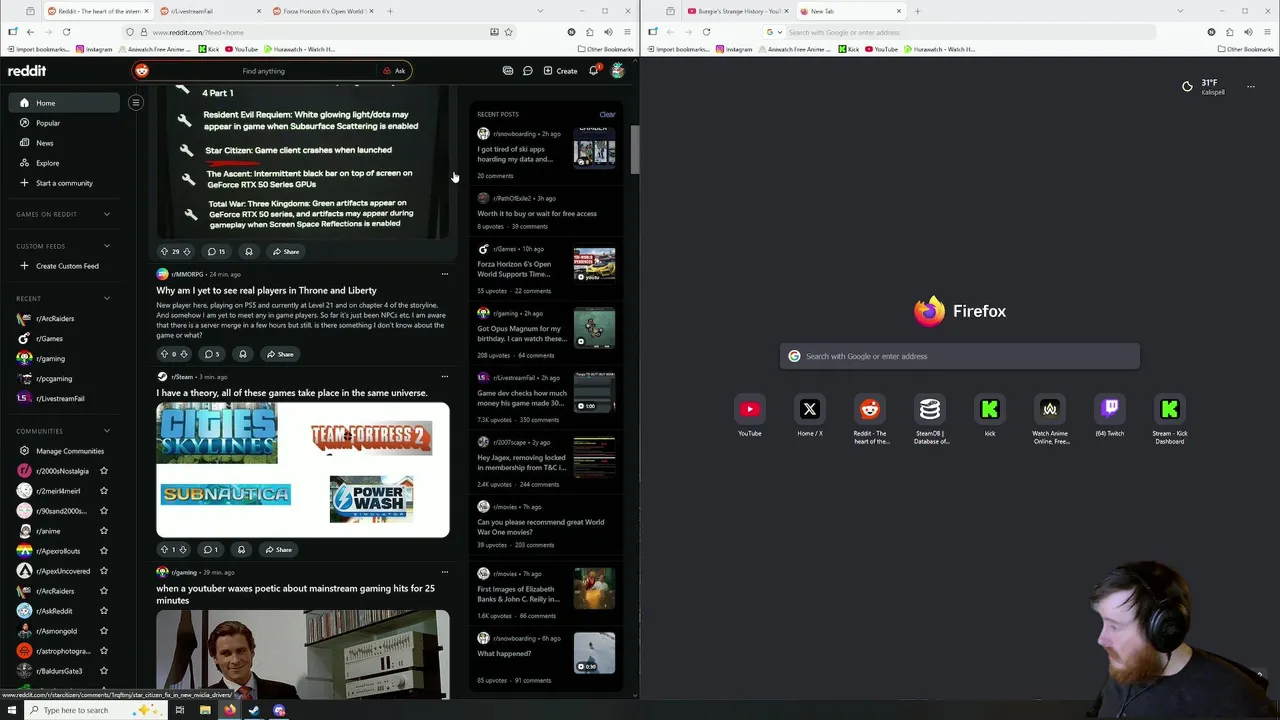
Task: Open the SteamDB shortcut tile
Action: [930, 409]
